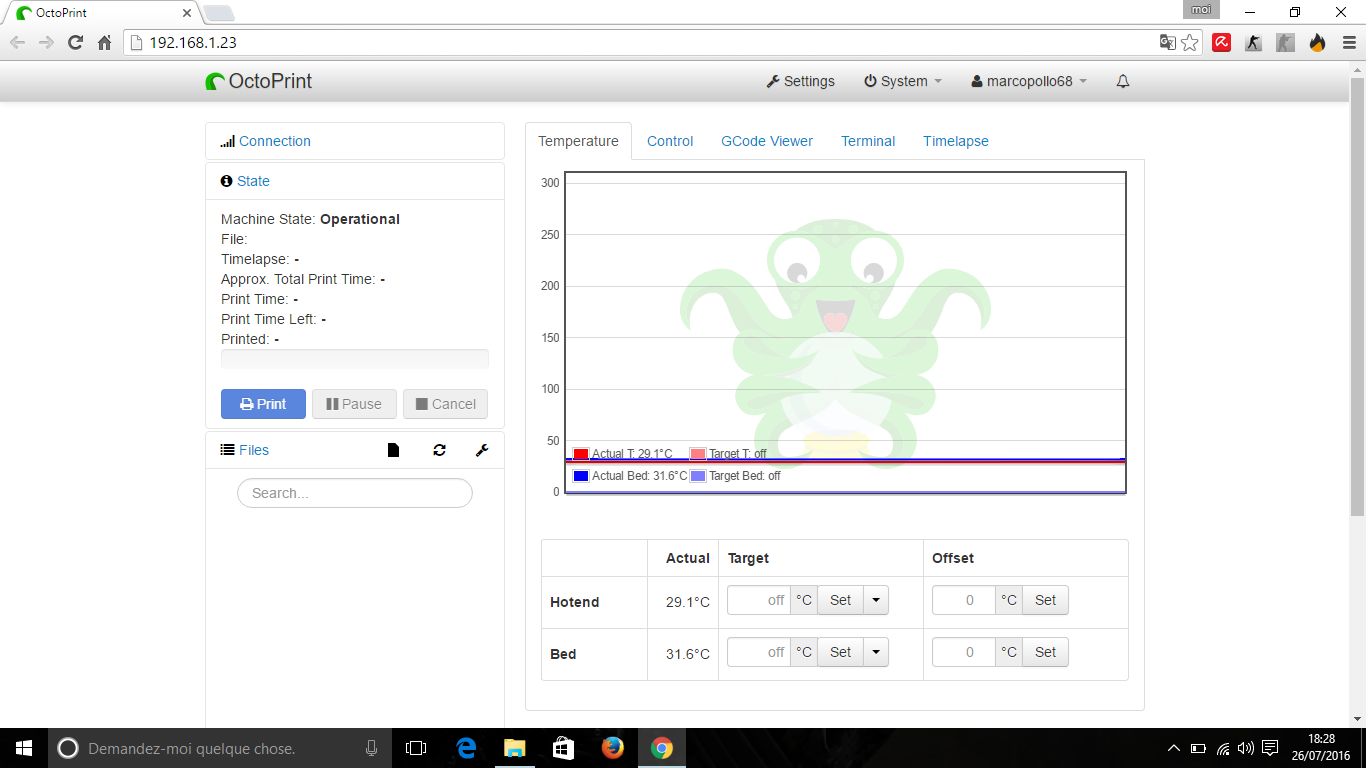This screenshot has height=768, width=1366.
Task: Open the GCode Viewer tab
Action: pyautogui.click(x=767, y=141)
